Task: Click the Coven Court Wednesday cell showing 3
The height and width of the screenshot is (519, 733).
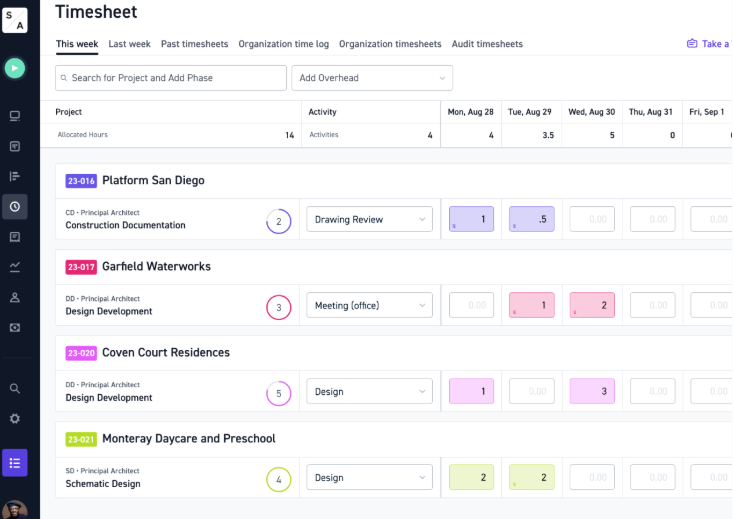Action: click(x=592, y=391)
